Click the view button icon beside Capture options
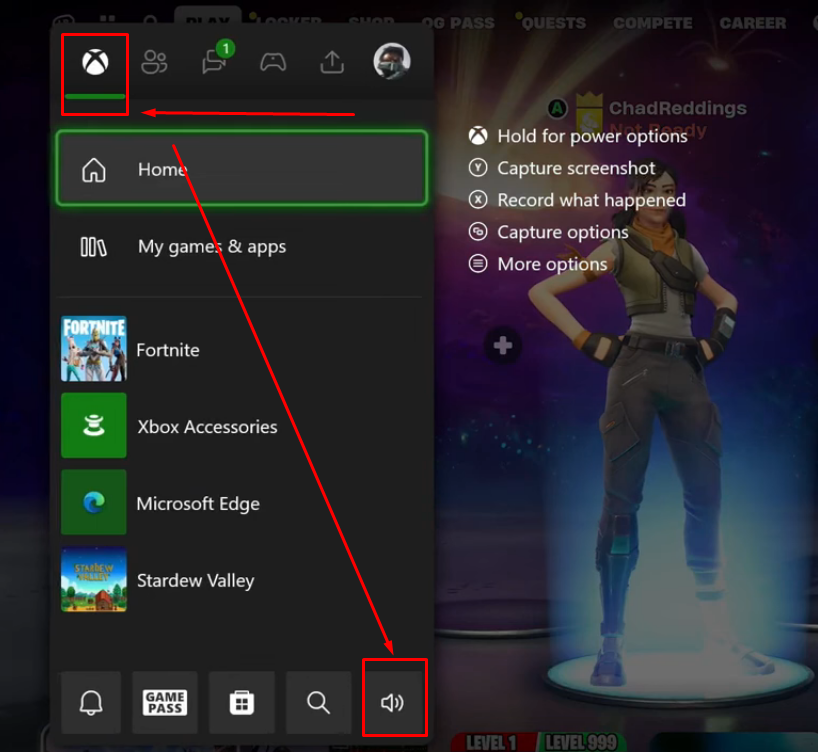The height and width of the screenshot is (752, 818). coord(478,232)
